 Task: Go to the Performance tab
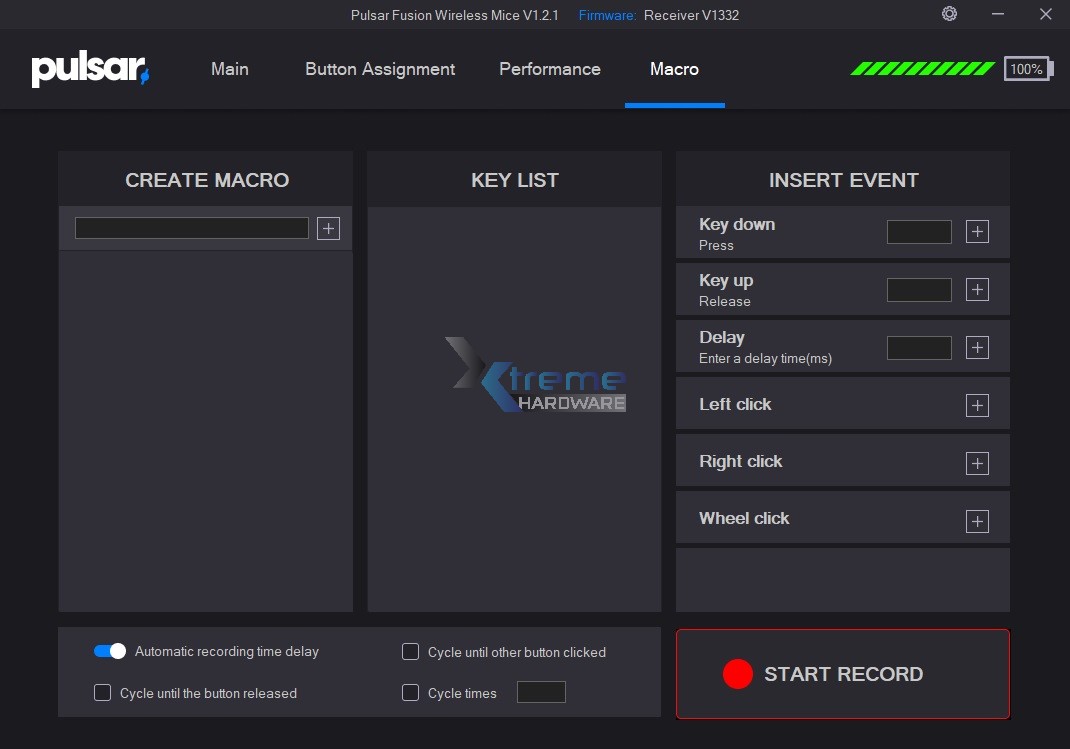click(x=550, y=69)
